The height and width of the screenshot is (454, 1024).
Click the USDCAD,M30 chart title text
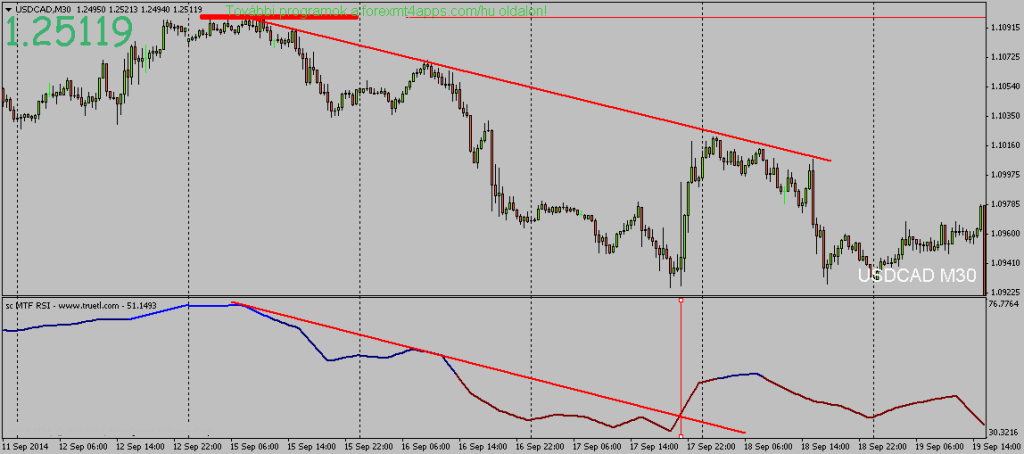pos(42,8)
